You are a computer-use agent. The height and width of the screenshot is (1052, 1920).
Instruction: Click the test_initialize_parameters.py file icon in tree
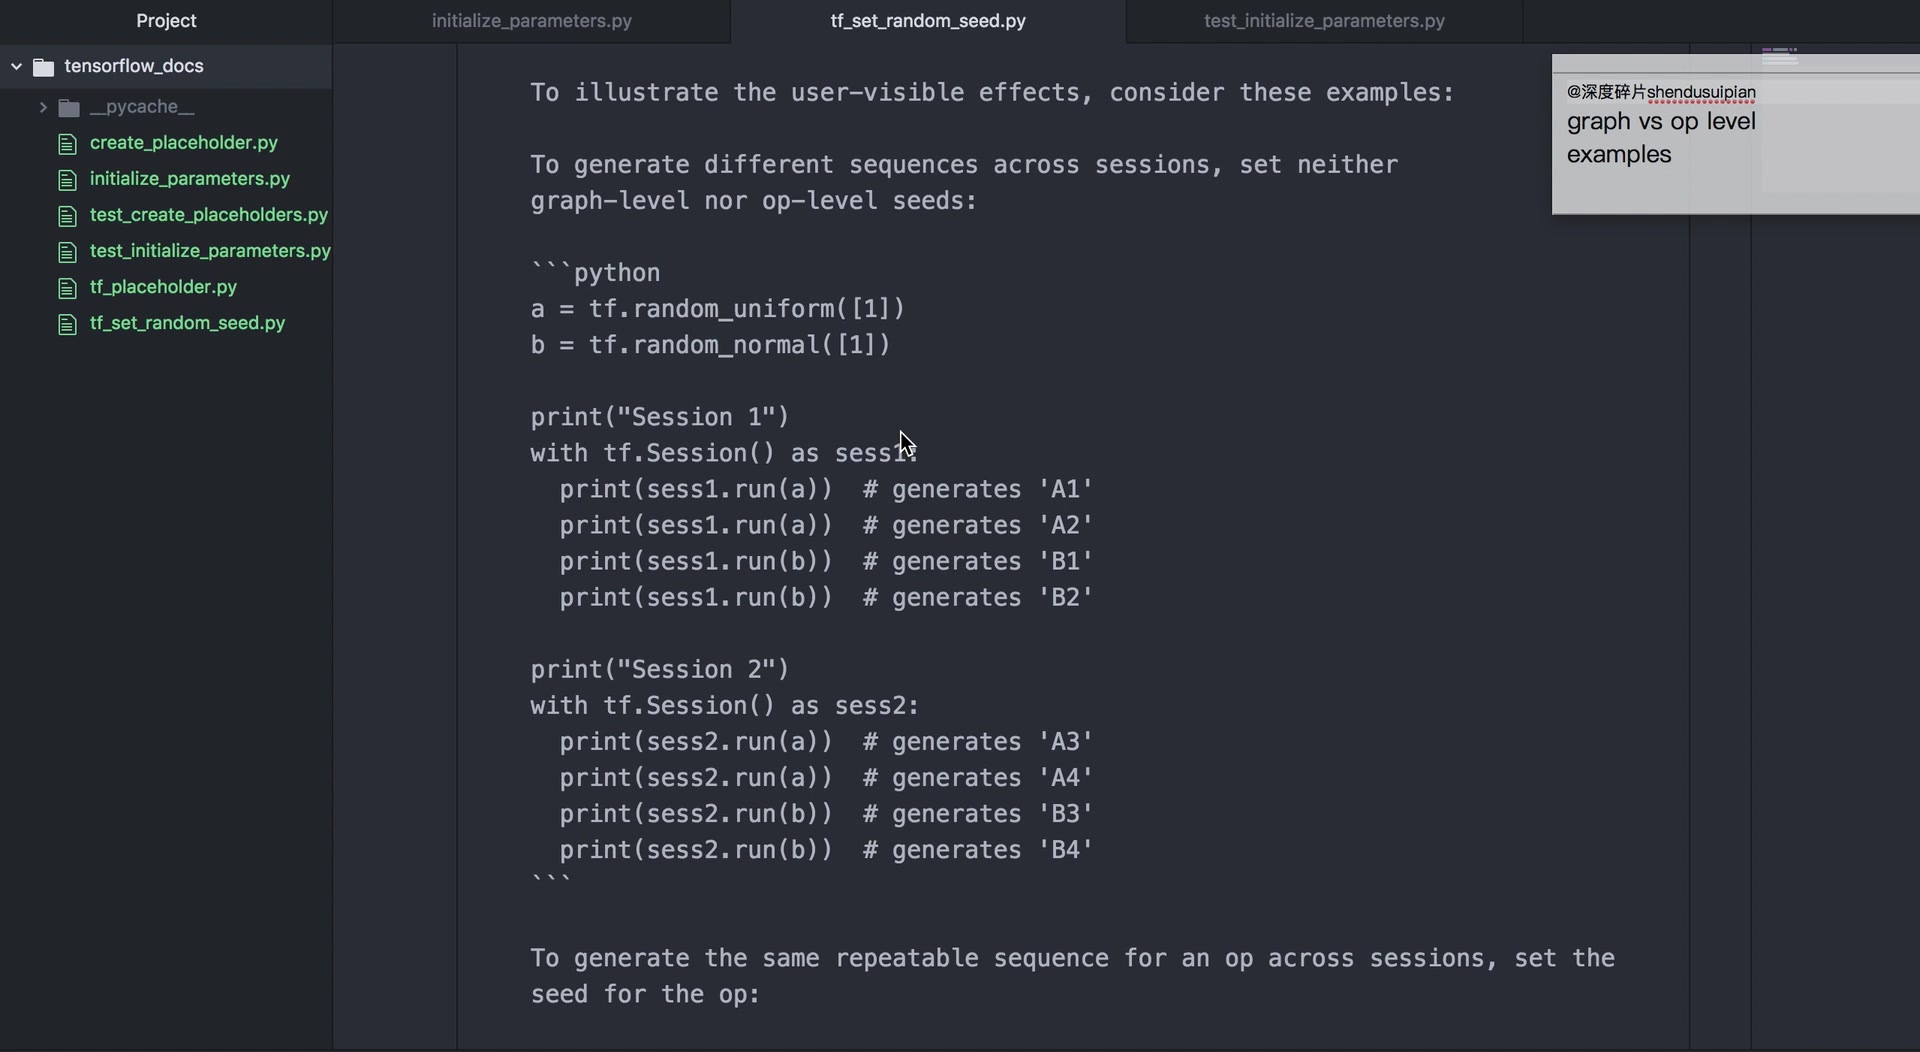67,252
